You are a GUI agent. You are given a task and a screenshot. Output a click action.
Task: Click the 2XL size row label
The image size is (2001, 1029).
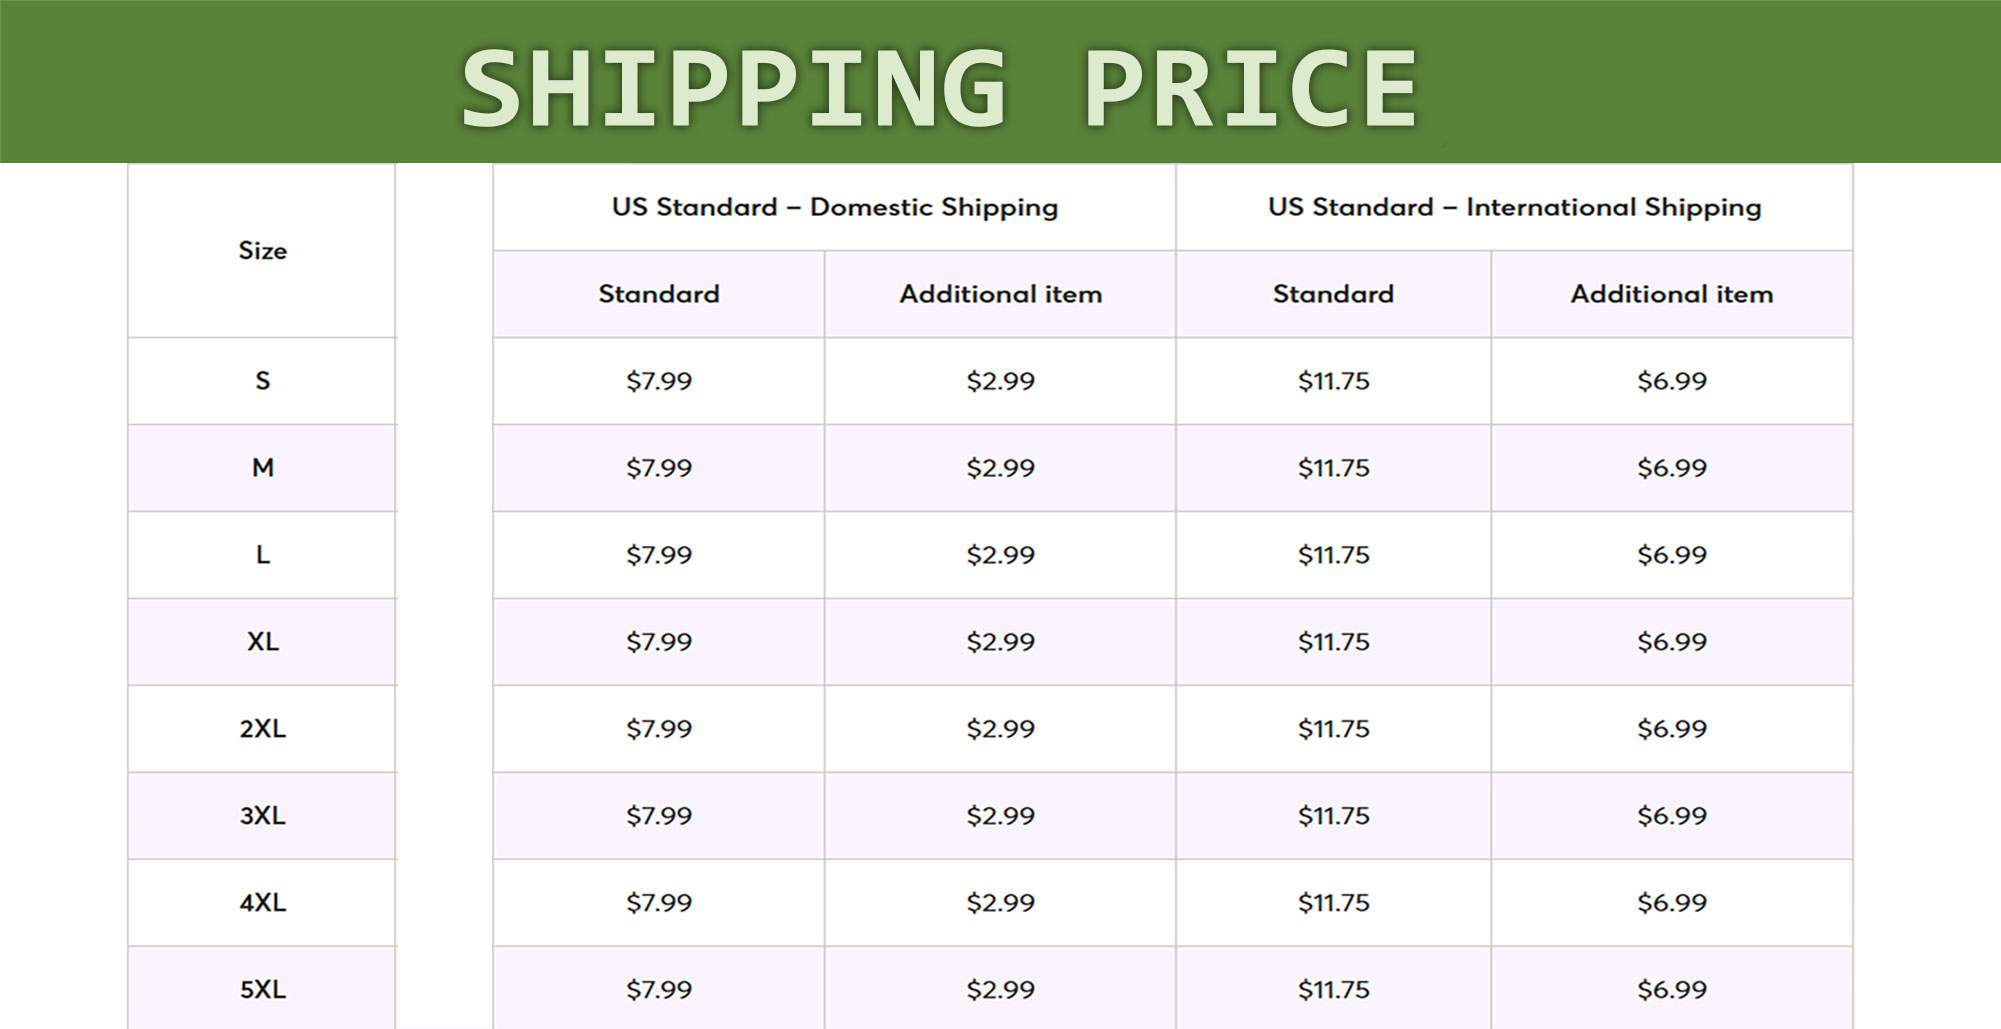[263, 729]
